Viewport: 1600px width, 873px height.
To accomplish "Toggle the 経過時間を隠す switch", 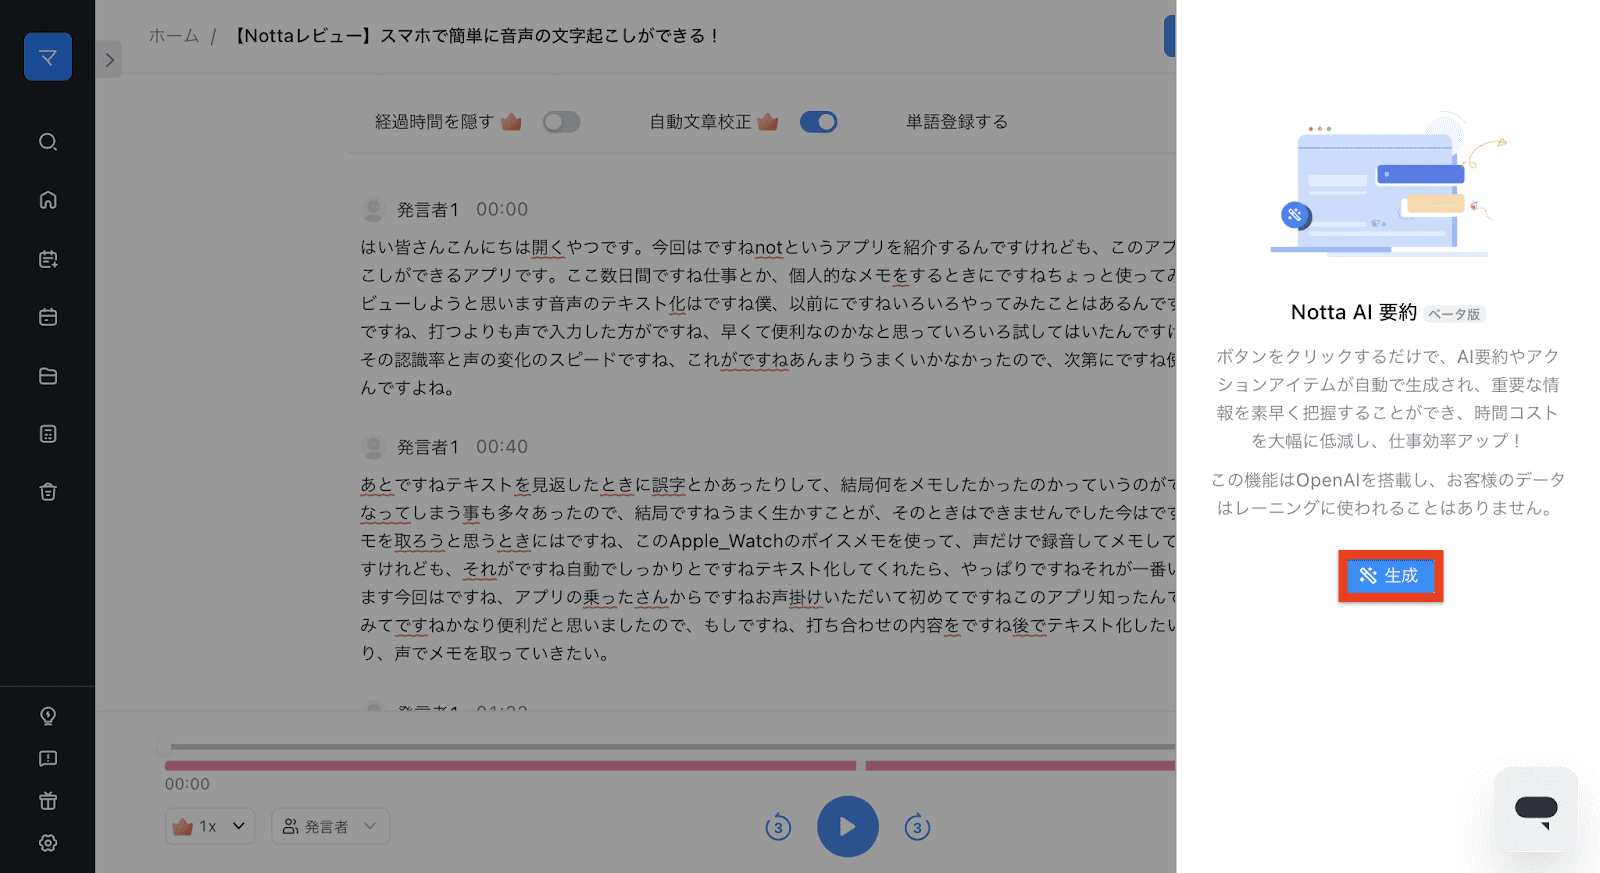I will (x=561, y=122).
